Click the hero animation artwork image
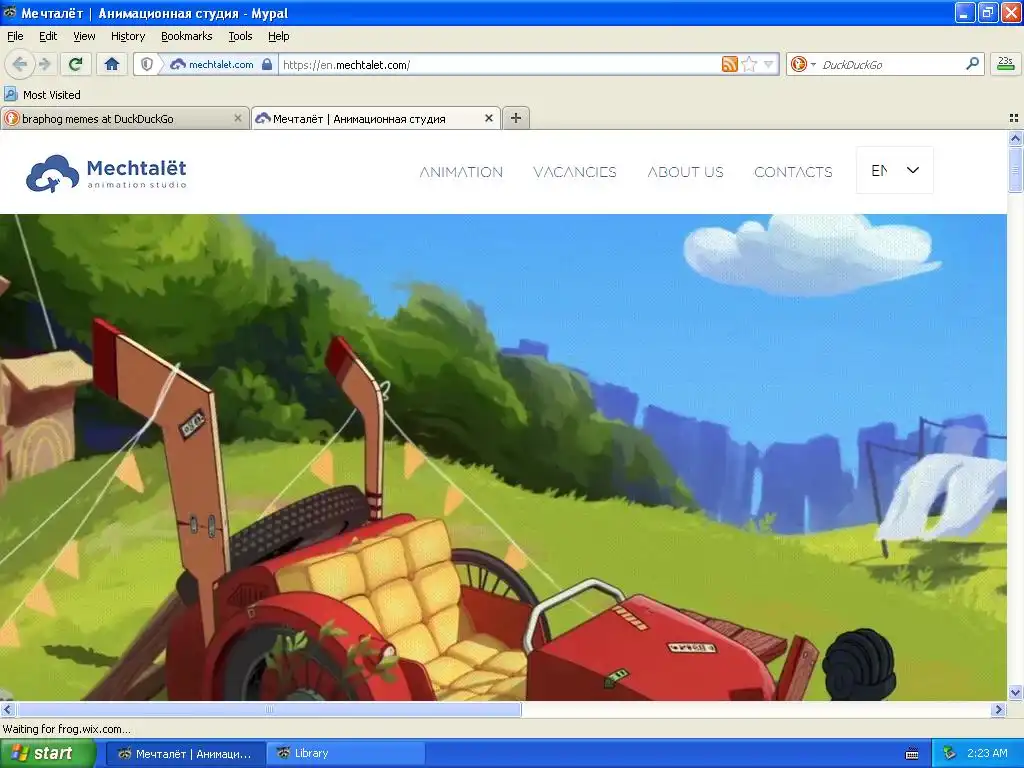This screenshot has height=768, width=1024. point(503,457)
